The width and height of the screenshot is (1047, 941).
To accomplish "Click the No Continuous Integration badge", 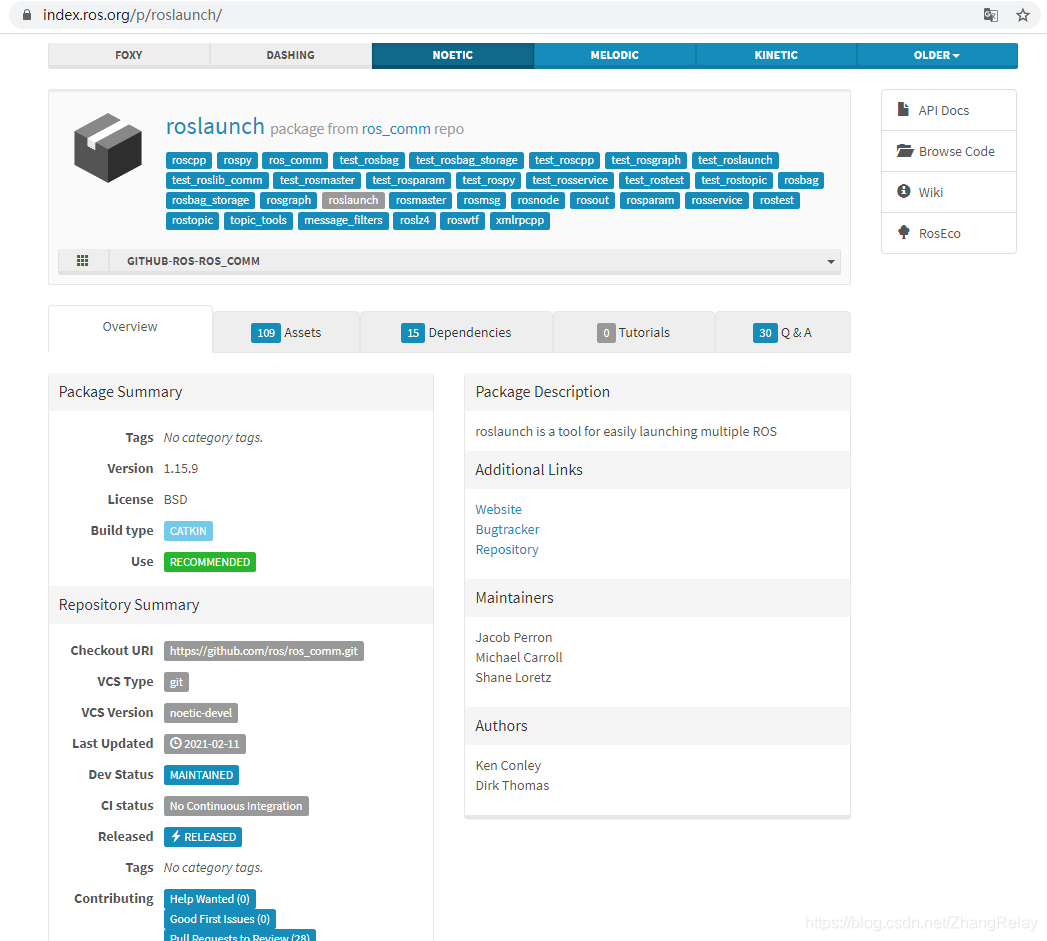I will pos(236,806).
